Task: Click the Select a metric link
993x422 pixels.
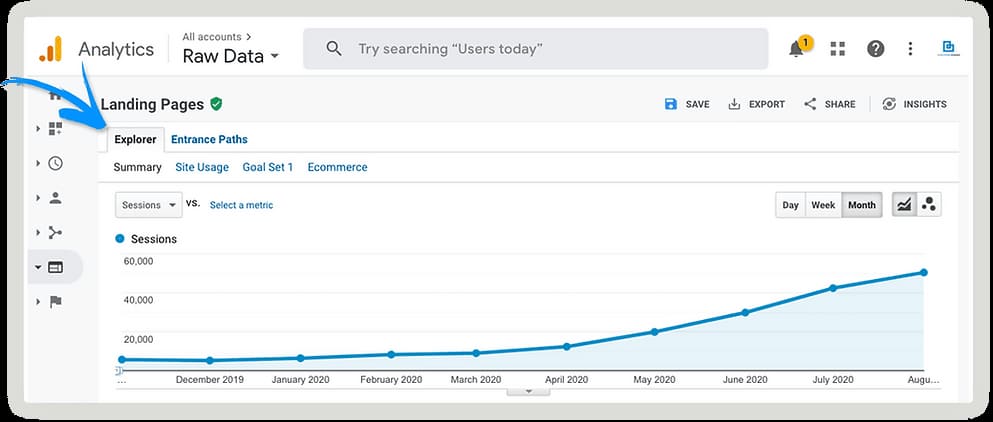Action: pyautogui.click(x=241, y=205)
